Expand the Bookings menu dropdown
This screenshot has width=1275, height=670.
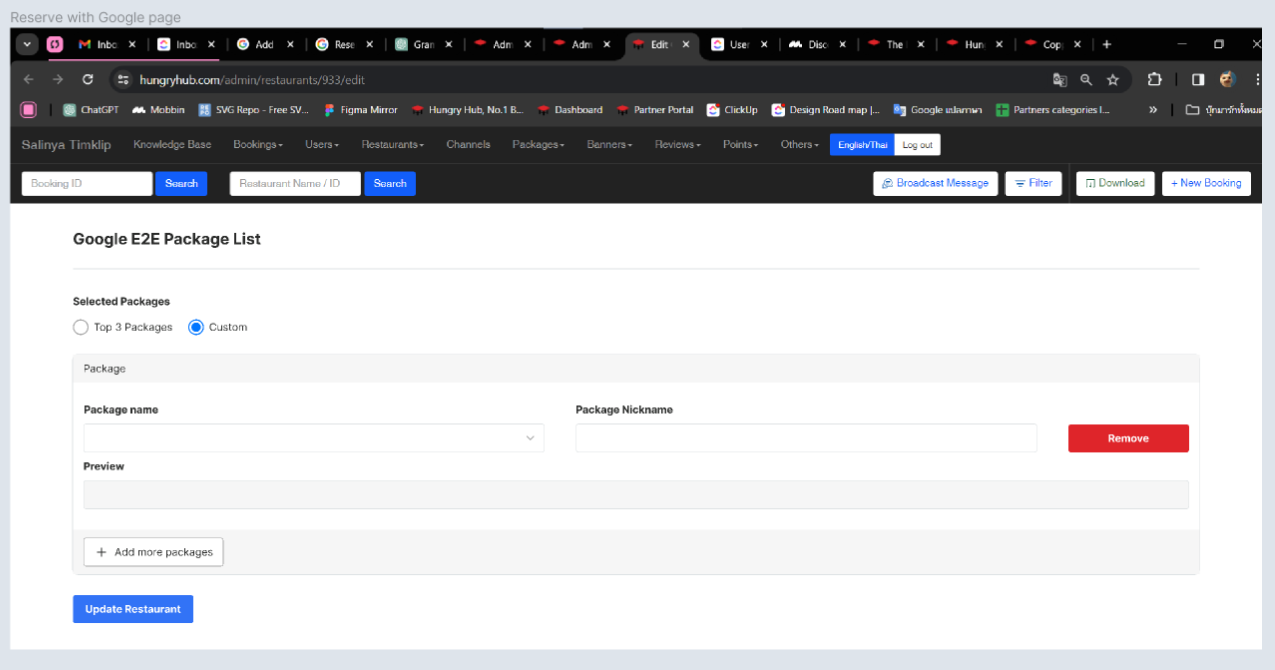click(258, 145)
